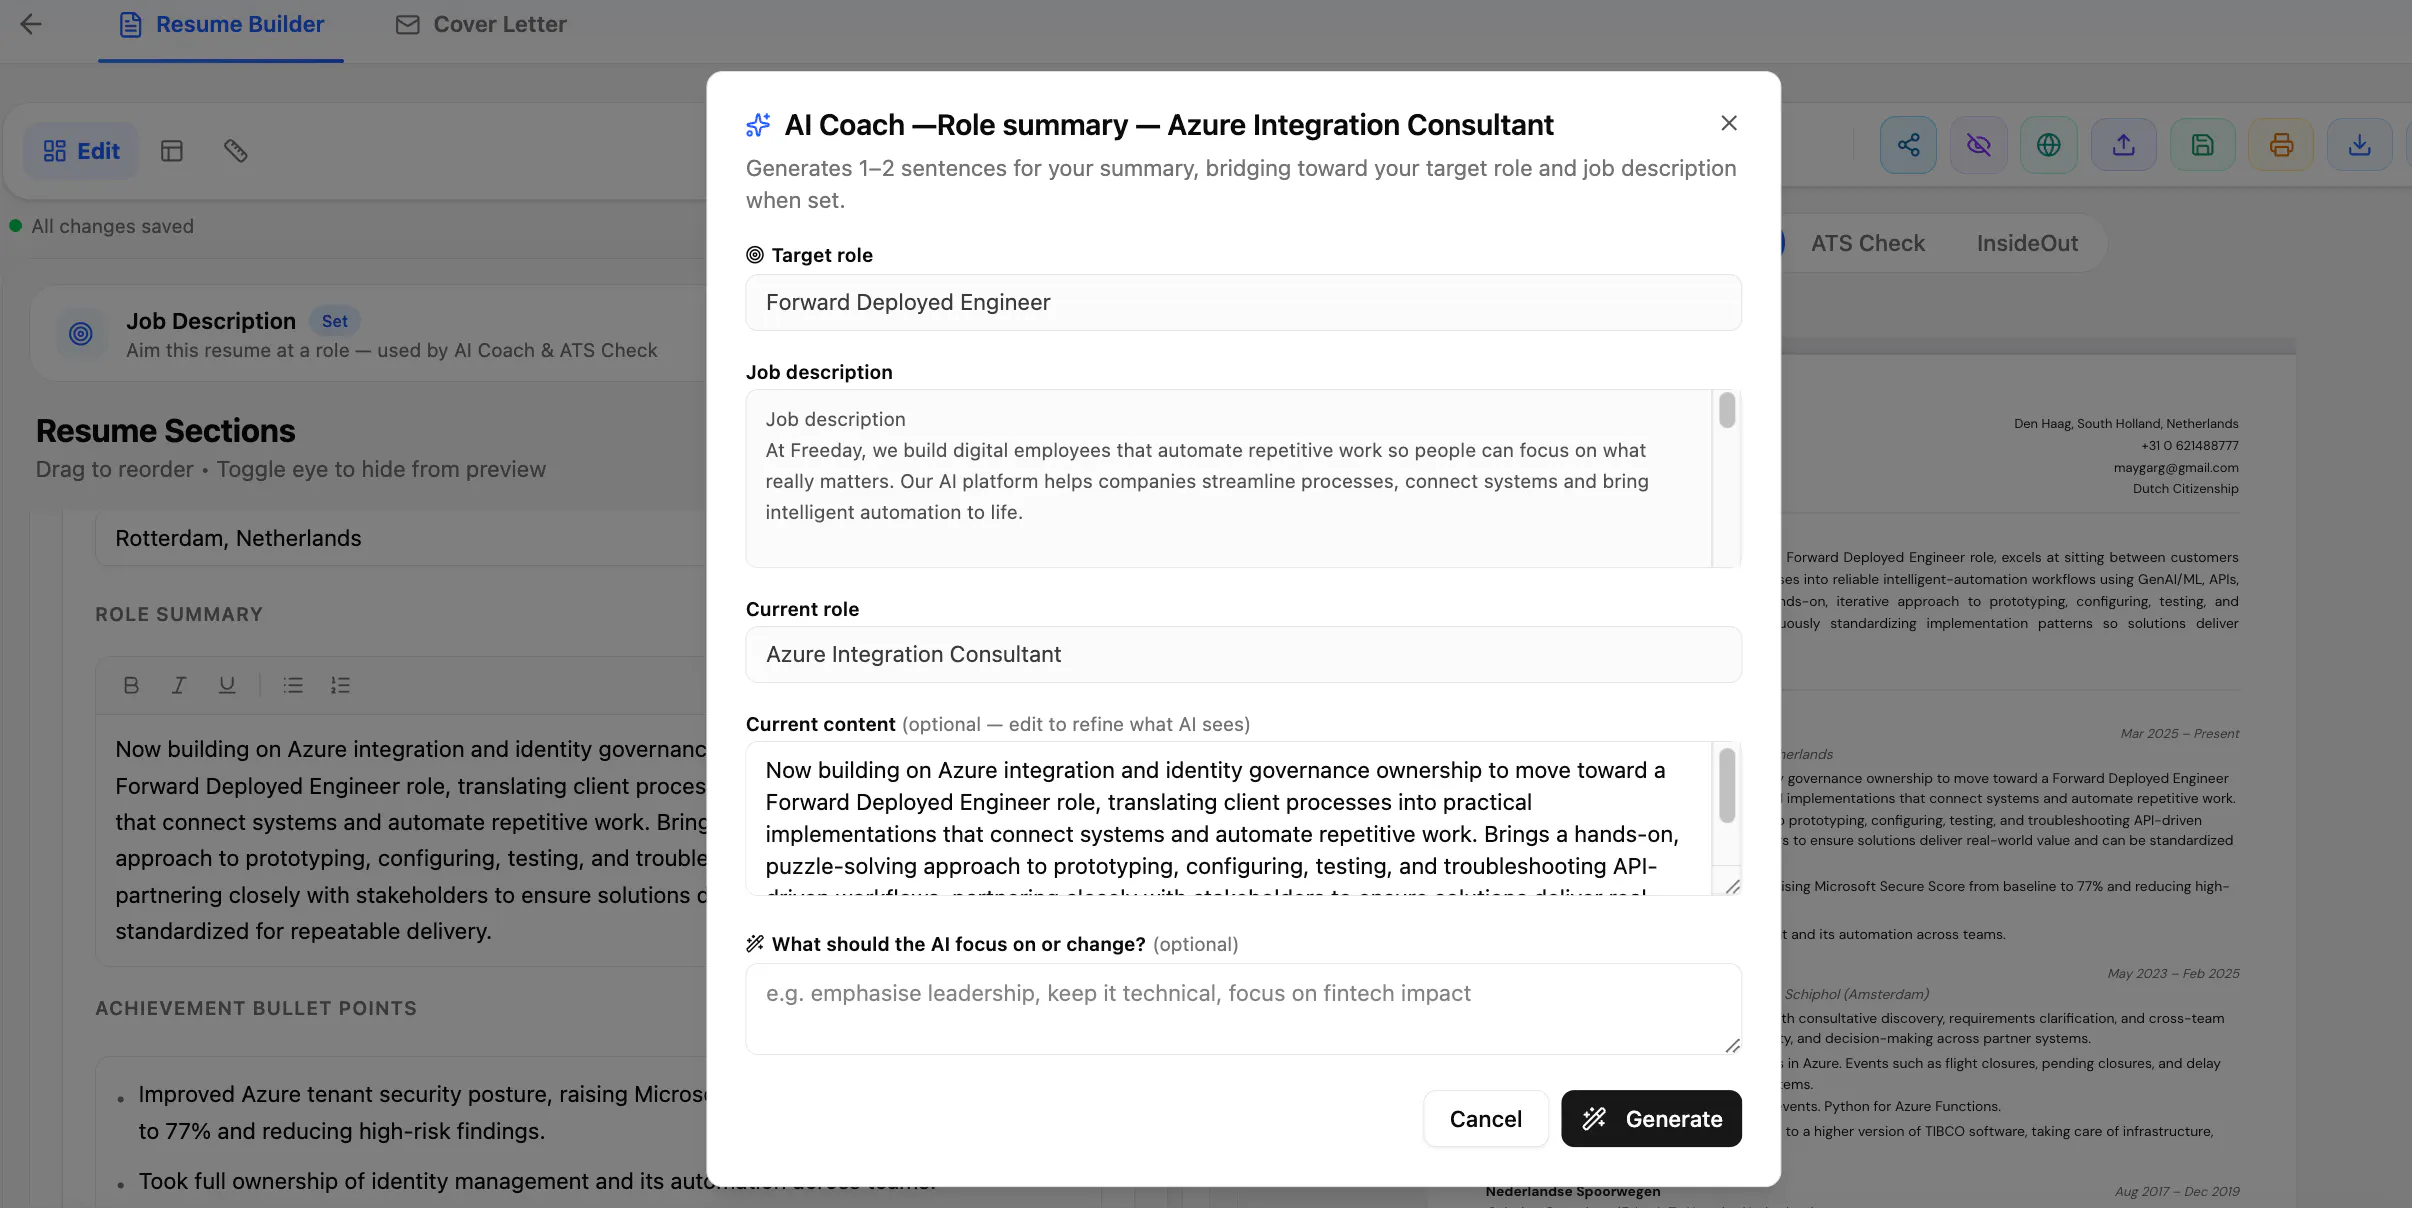Viewport: 2412px width, 1208px height.
Task: Switch to the Cover Letter tab
Action: click(x=481, y=24)
